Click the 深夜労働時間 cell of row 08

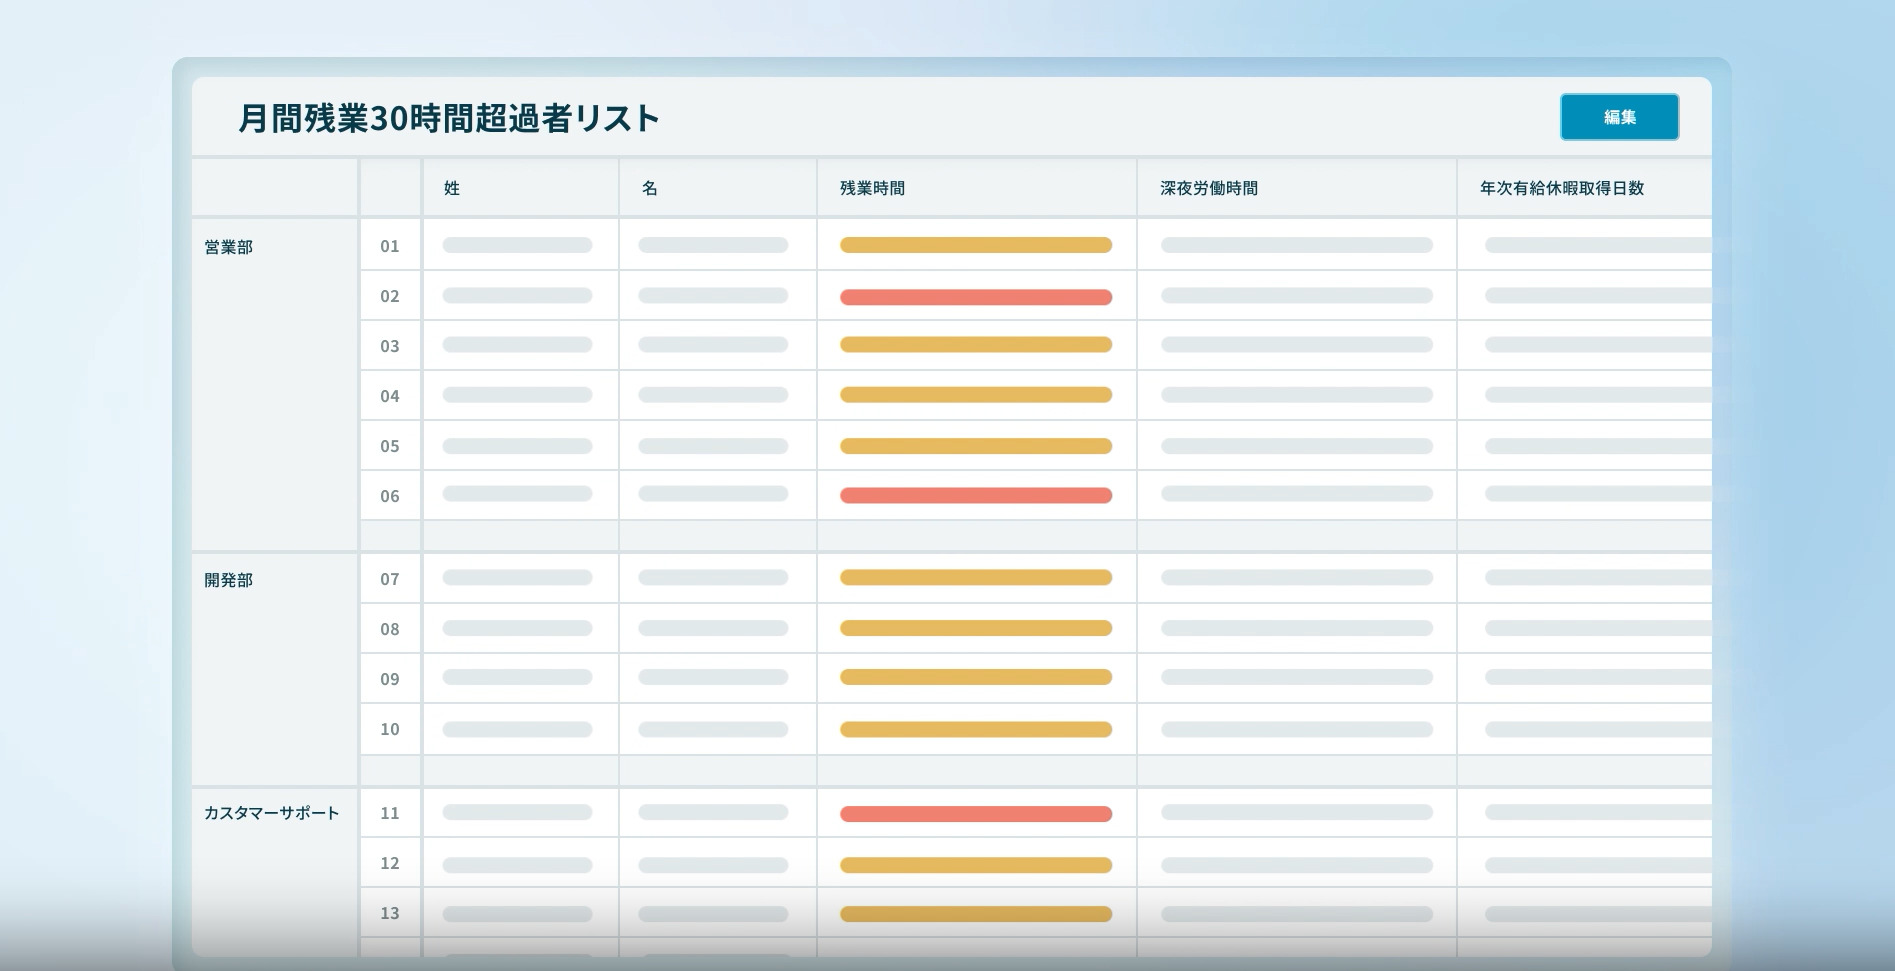1296,628
